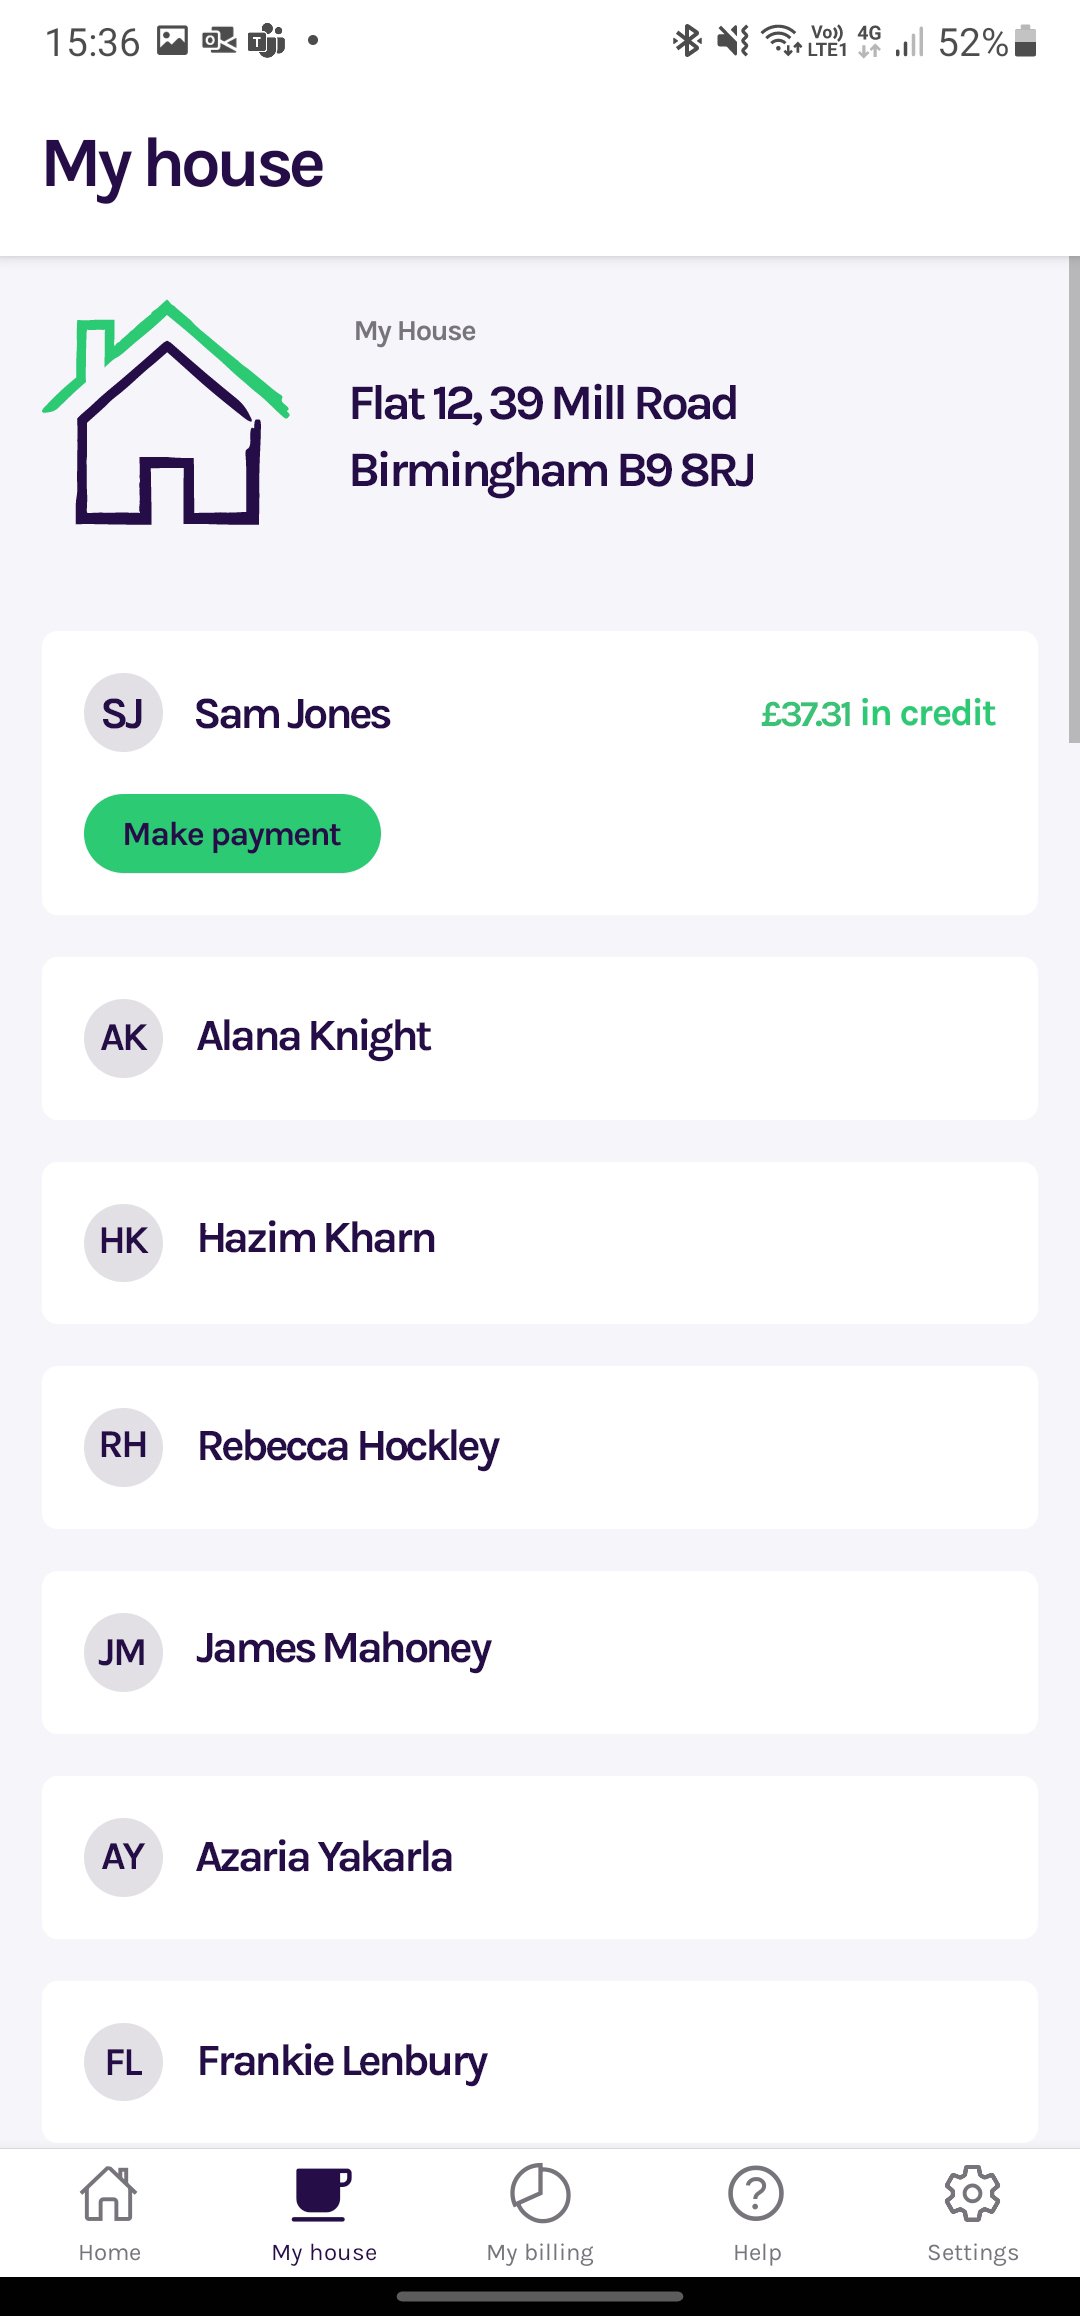Tap the battery status indicator

(x=1025, y=41)
